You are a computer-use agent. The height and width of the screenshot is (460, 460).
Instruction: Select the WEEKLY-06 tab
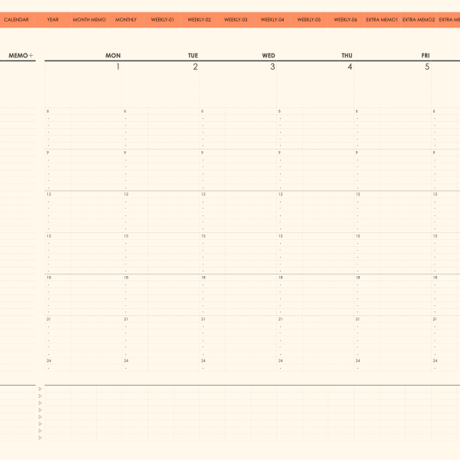click(x=345, y=20)
